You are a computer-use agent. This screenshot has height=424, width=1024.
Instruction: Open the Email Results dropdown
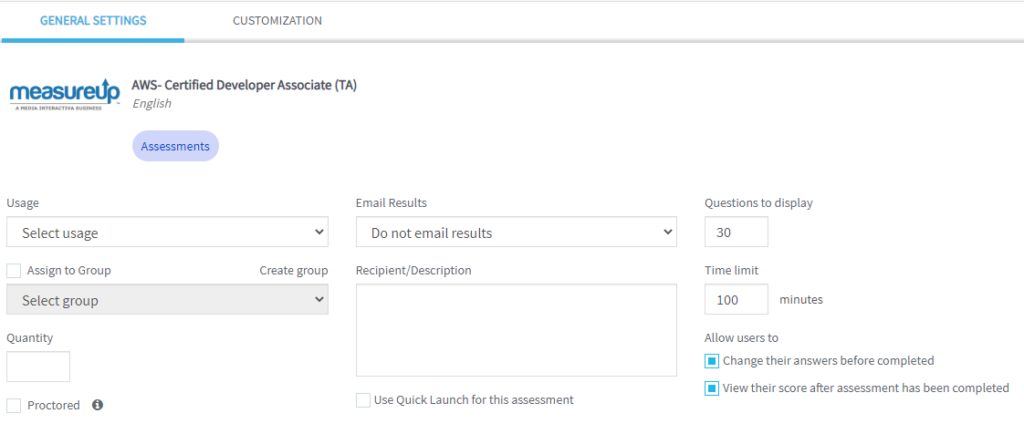pyautogui.click(x=516, y=233)
